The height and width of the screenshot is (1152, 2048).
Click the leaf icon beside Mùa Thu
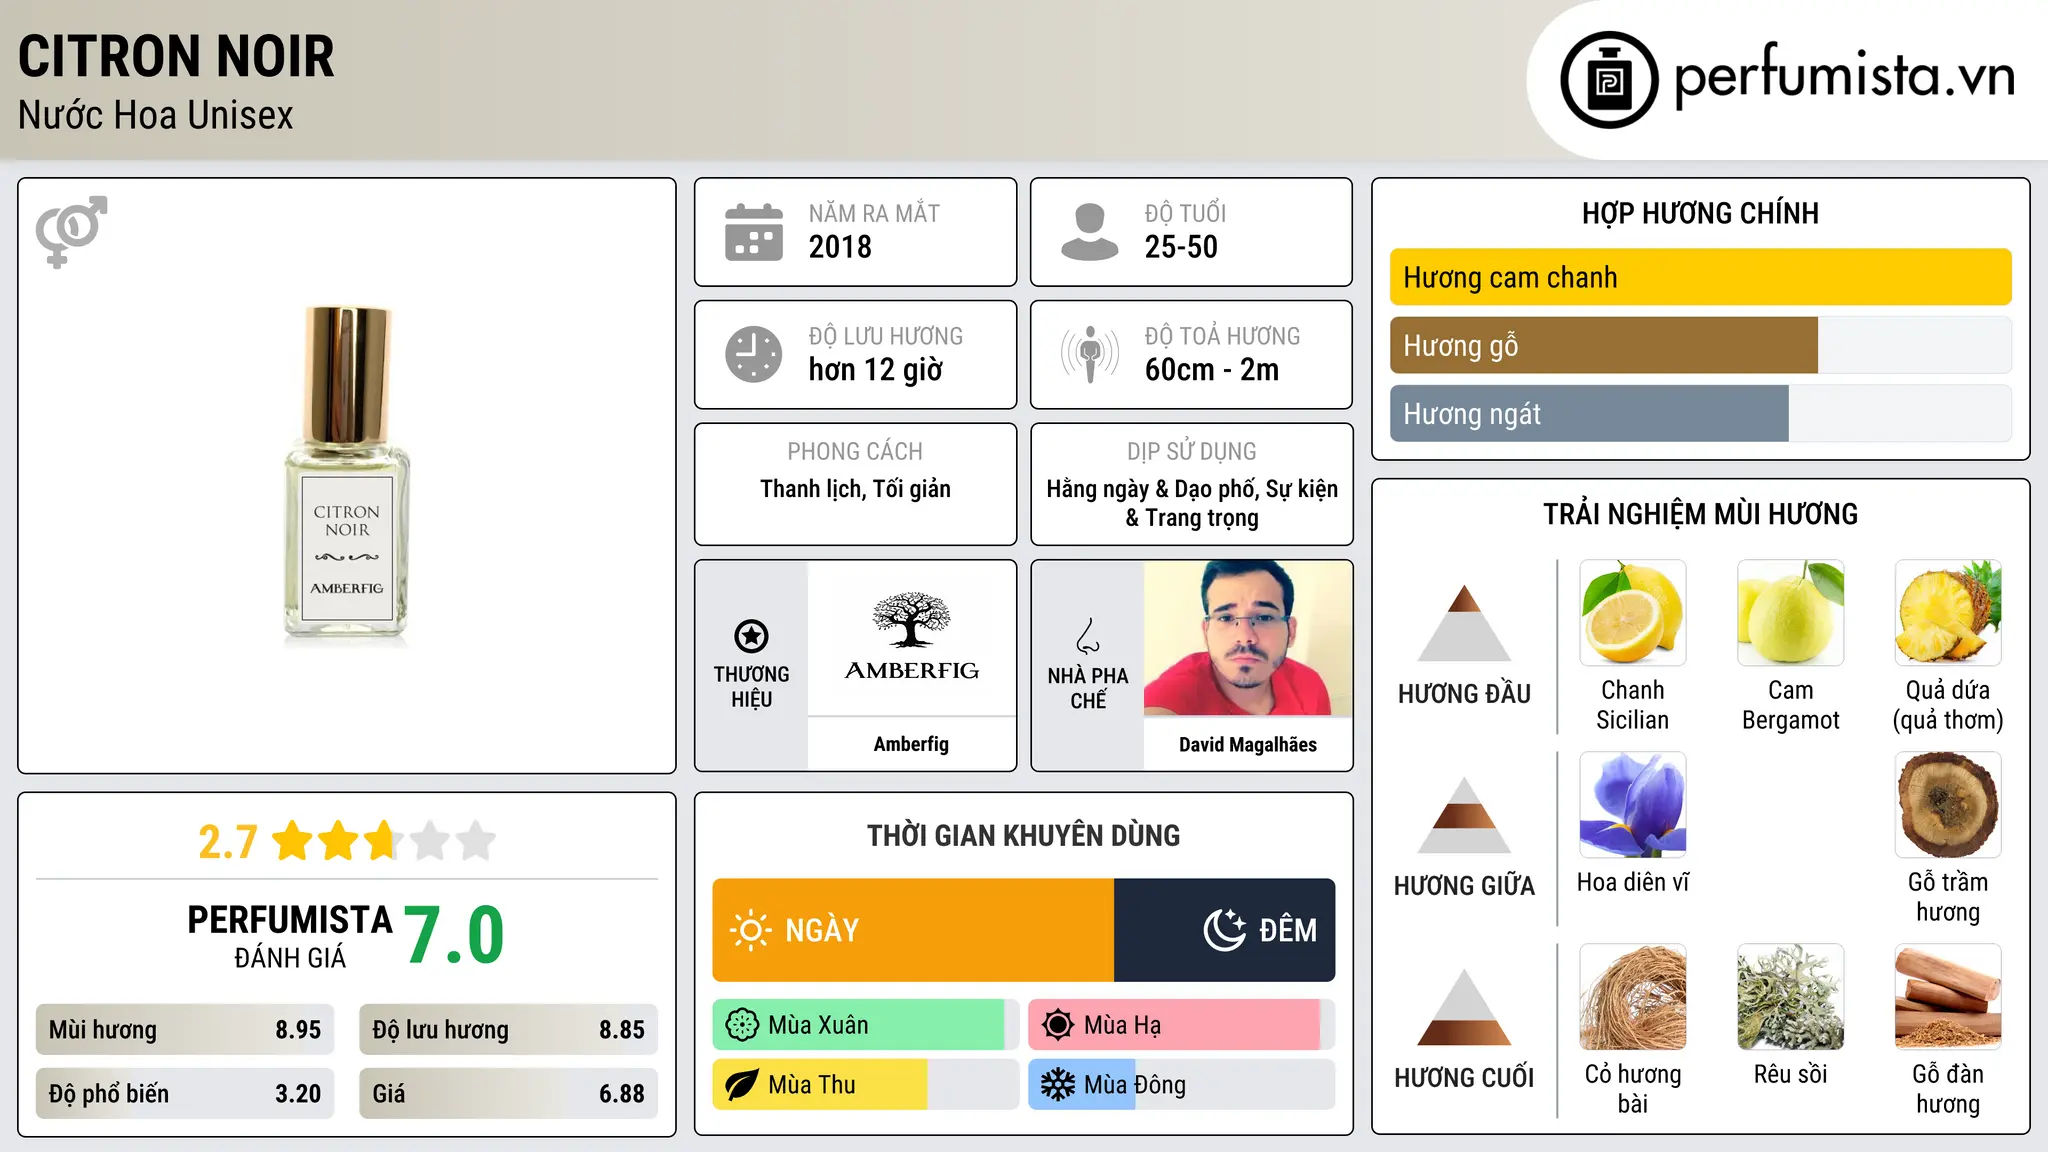click(x=742, y=1085)
